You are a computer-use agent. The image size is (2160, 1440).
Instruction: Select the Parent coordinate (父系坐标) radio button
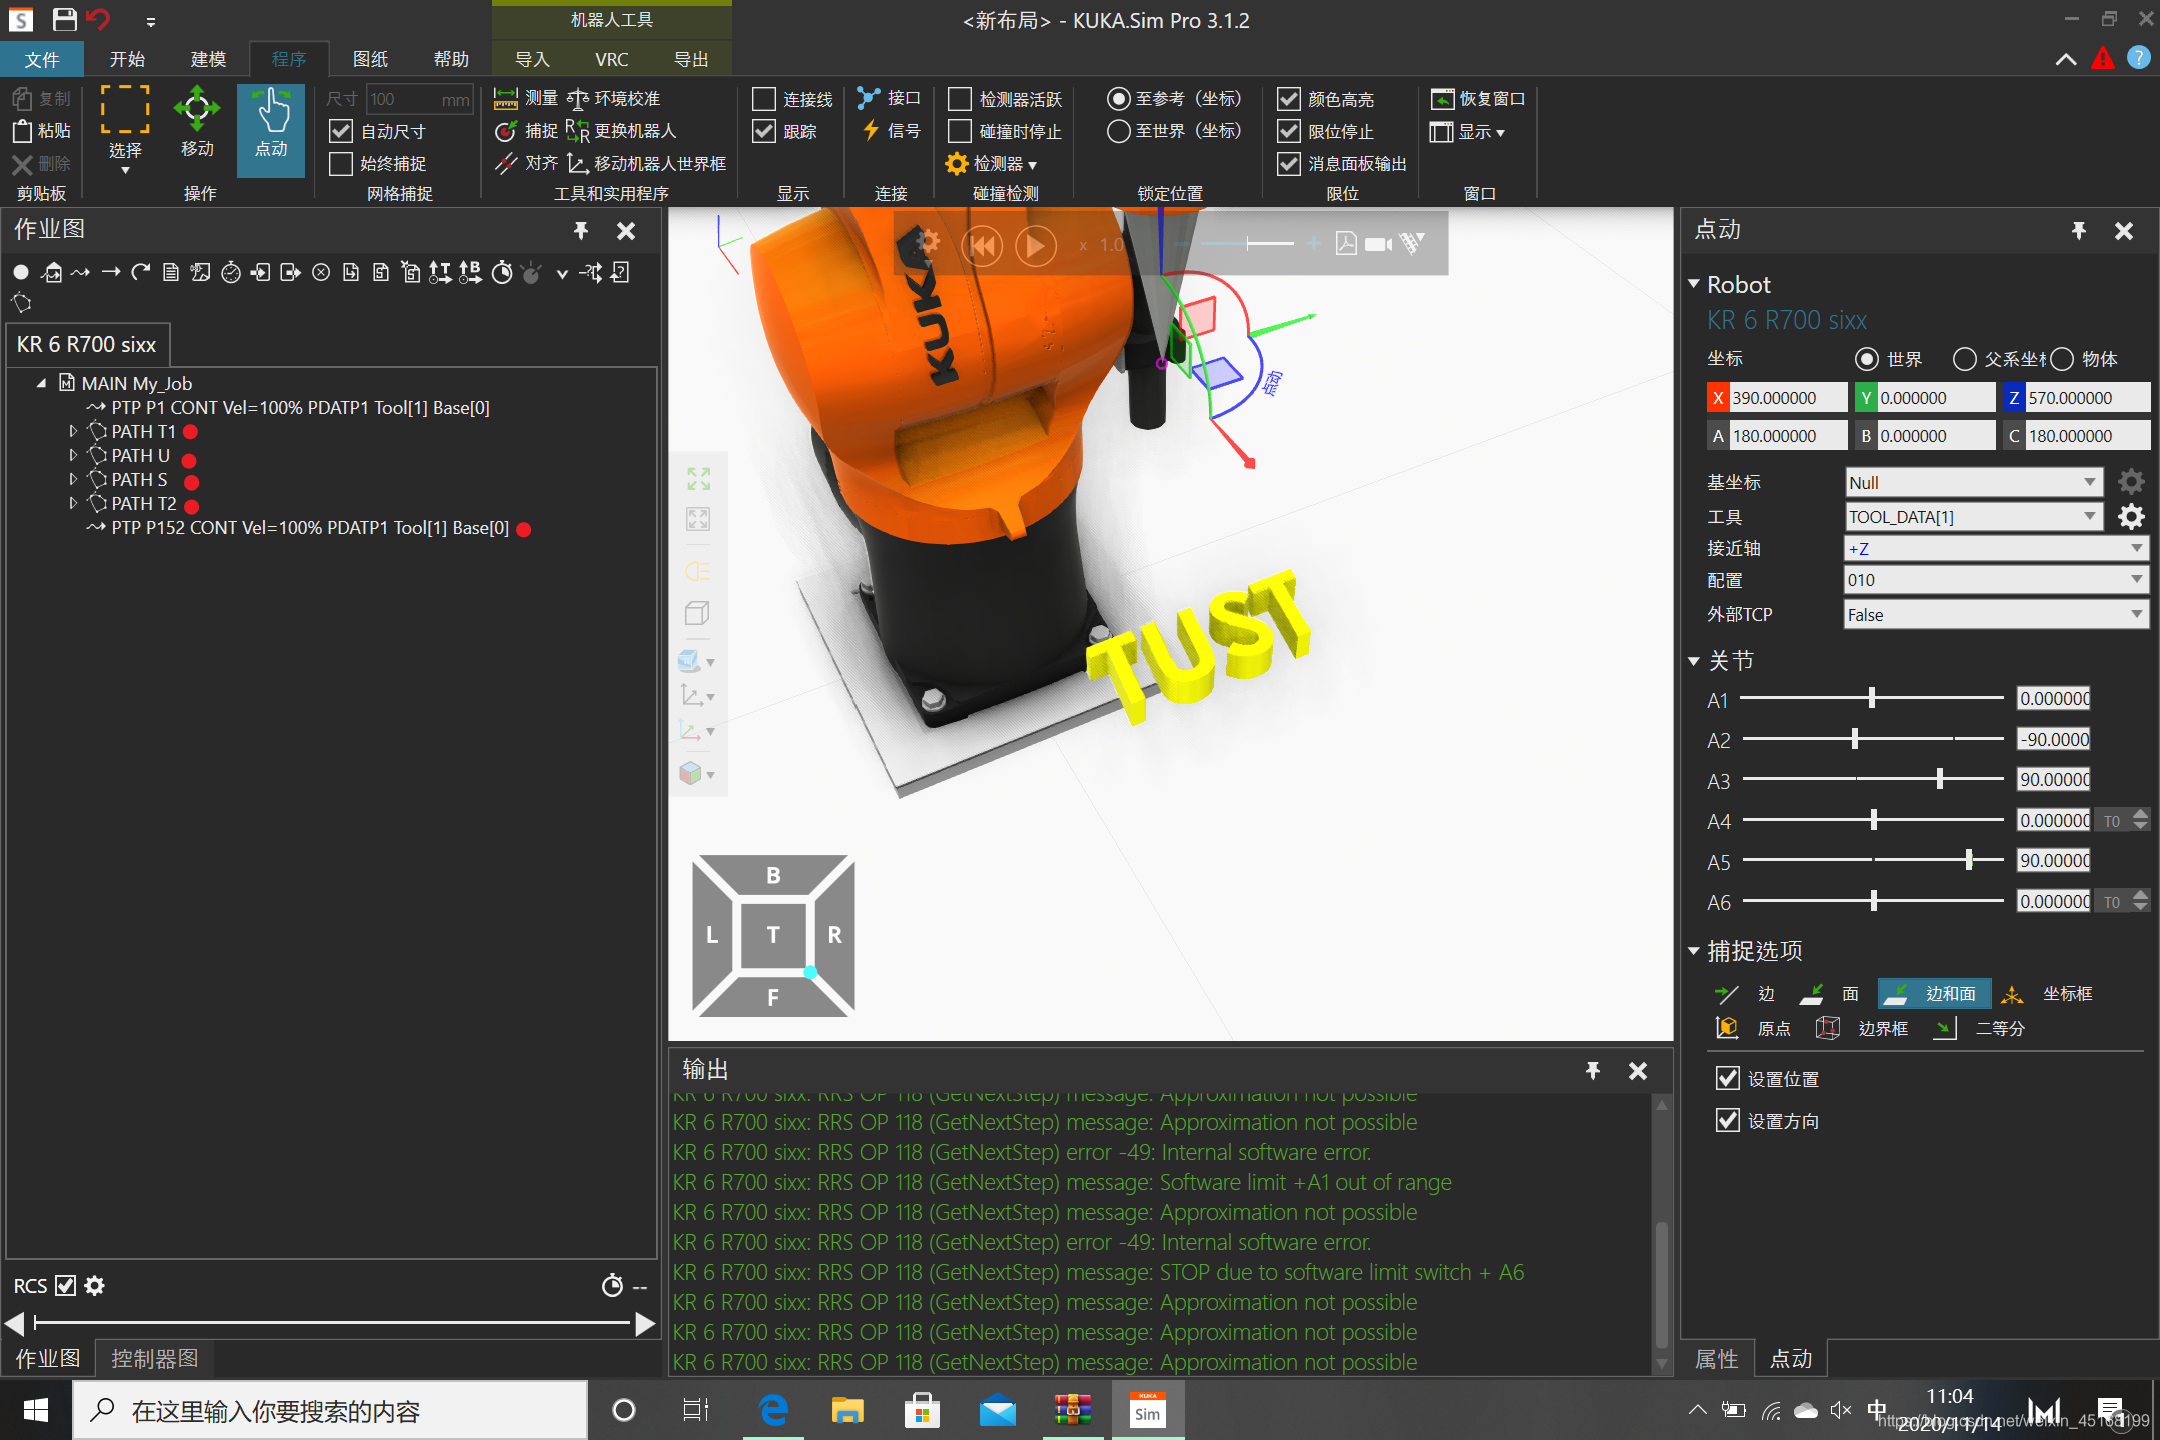coord(1964,359)
